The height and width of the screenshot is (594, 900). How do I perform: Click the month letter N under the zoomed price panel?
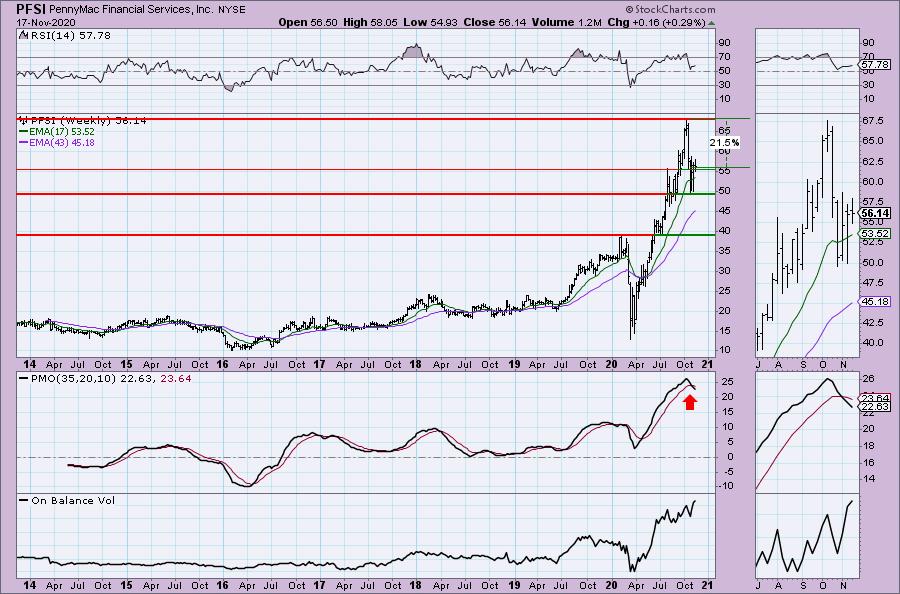(x=843, y=364)
